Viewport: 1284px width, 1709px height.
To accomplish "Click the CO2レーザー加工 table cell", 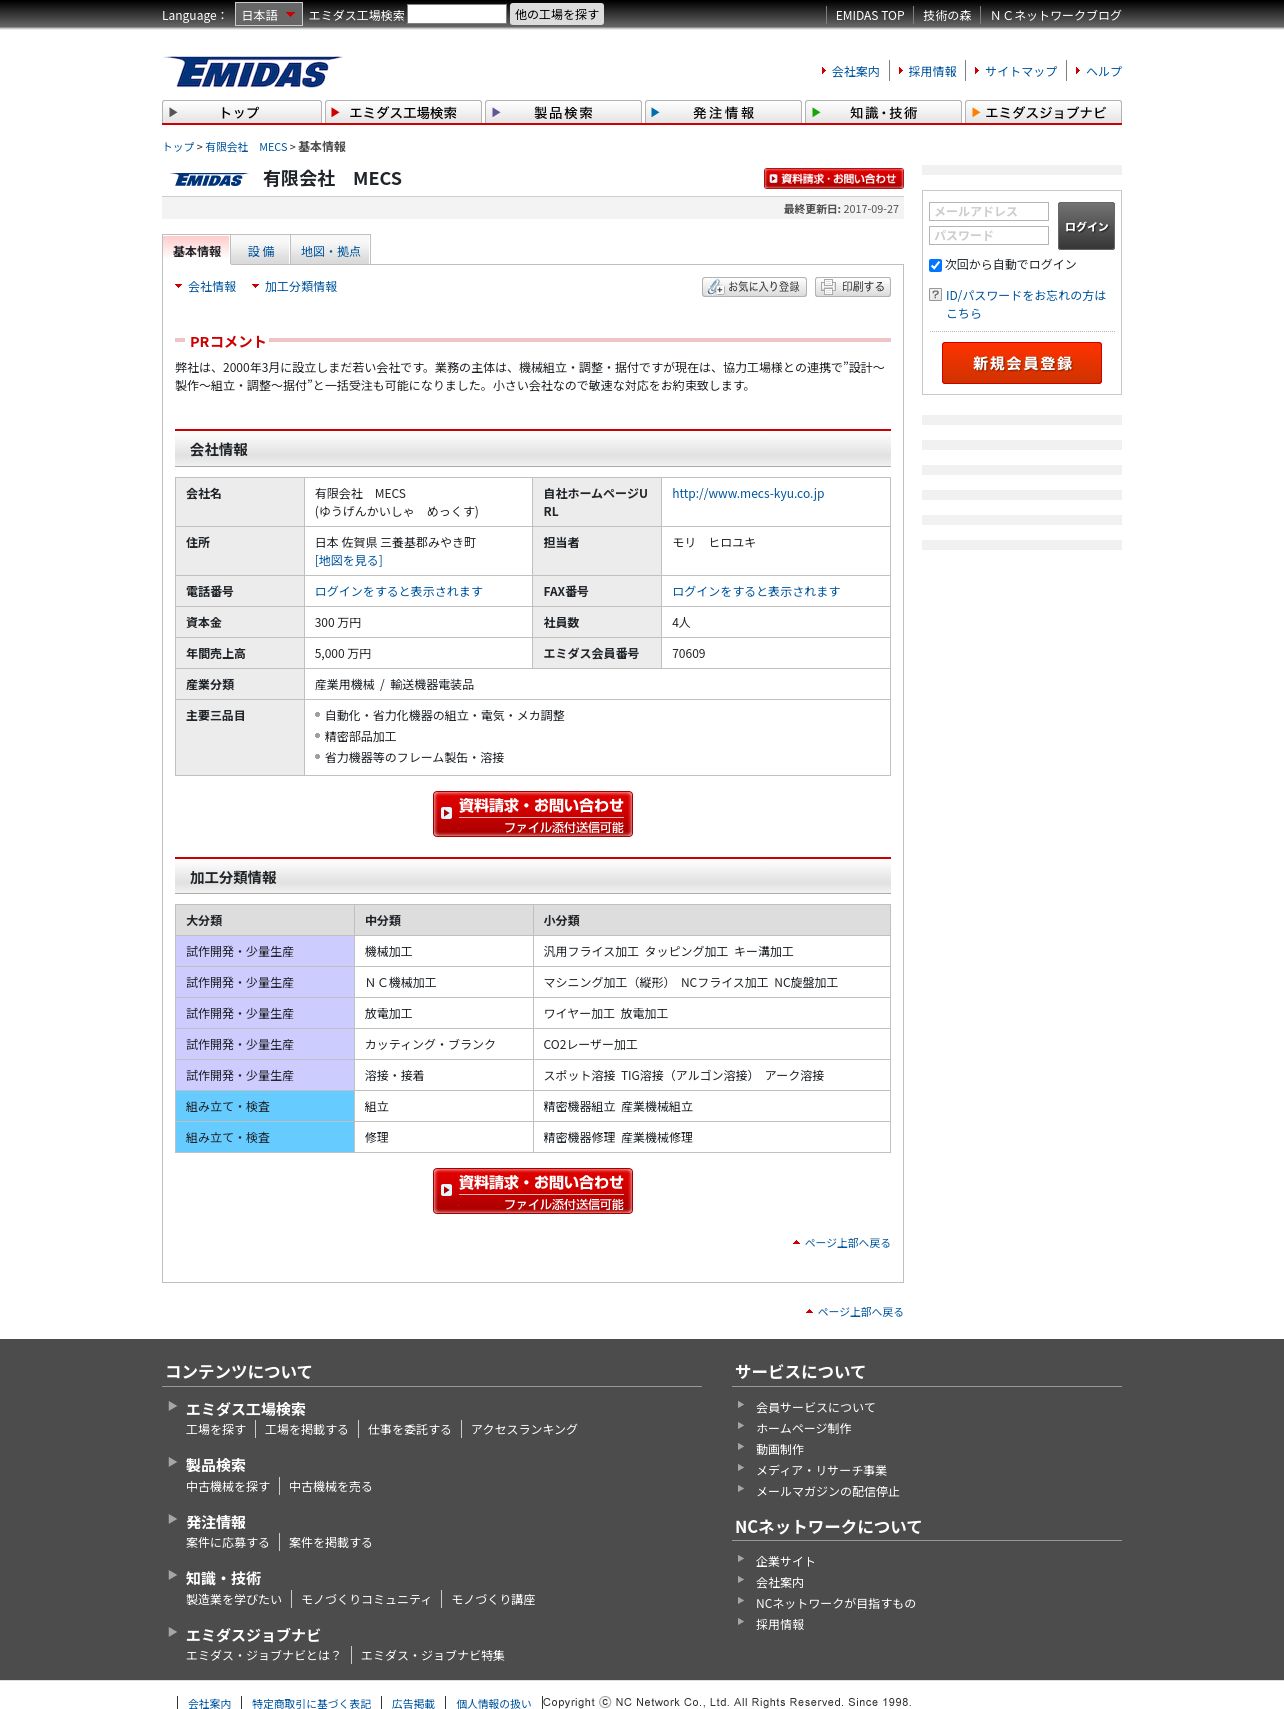I will tap(712, 1045).
